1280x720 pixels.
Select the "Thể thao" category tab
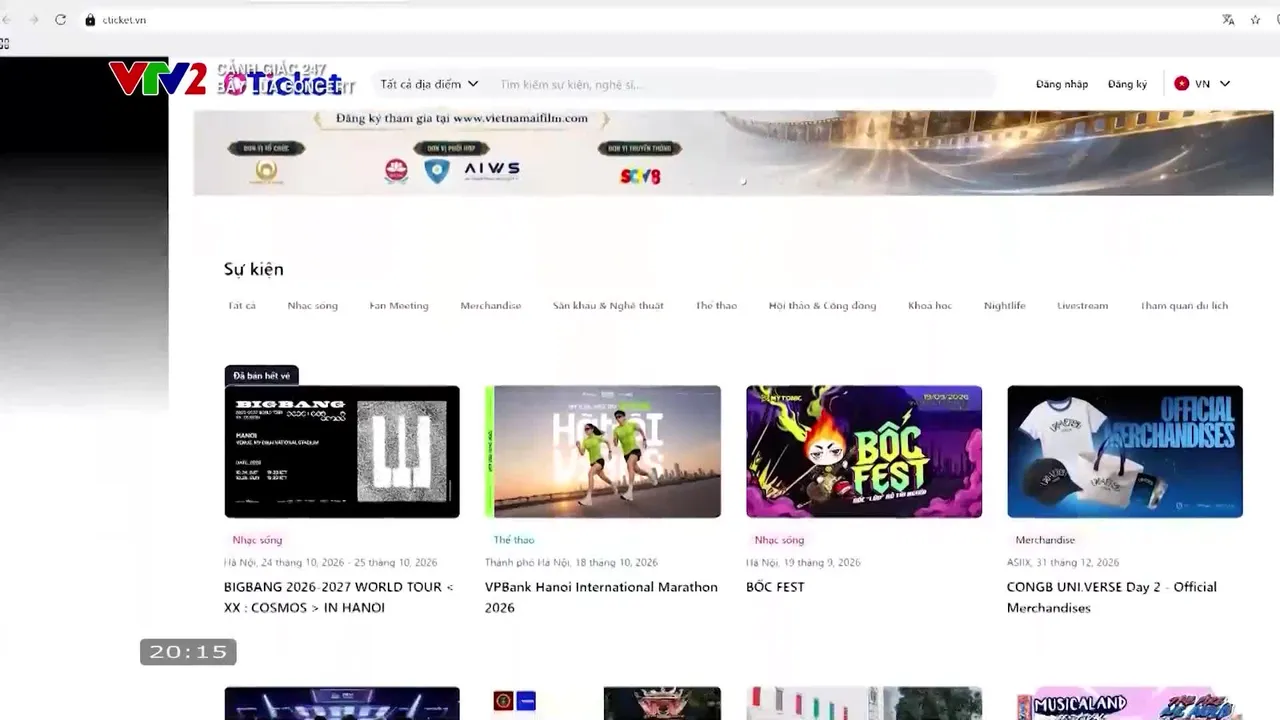716,305
